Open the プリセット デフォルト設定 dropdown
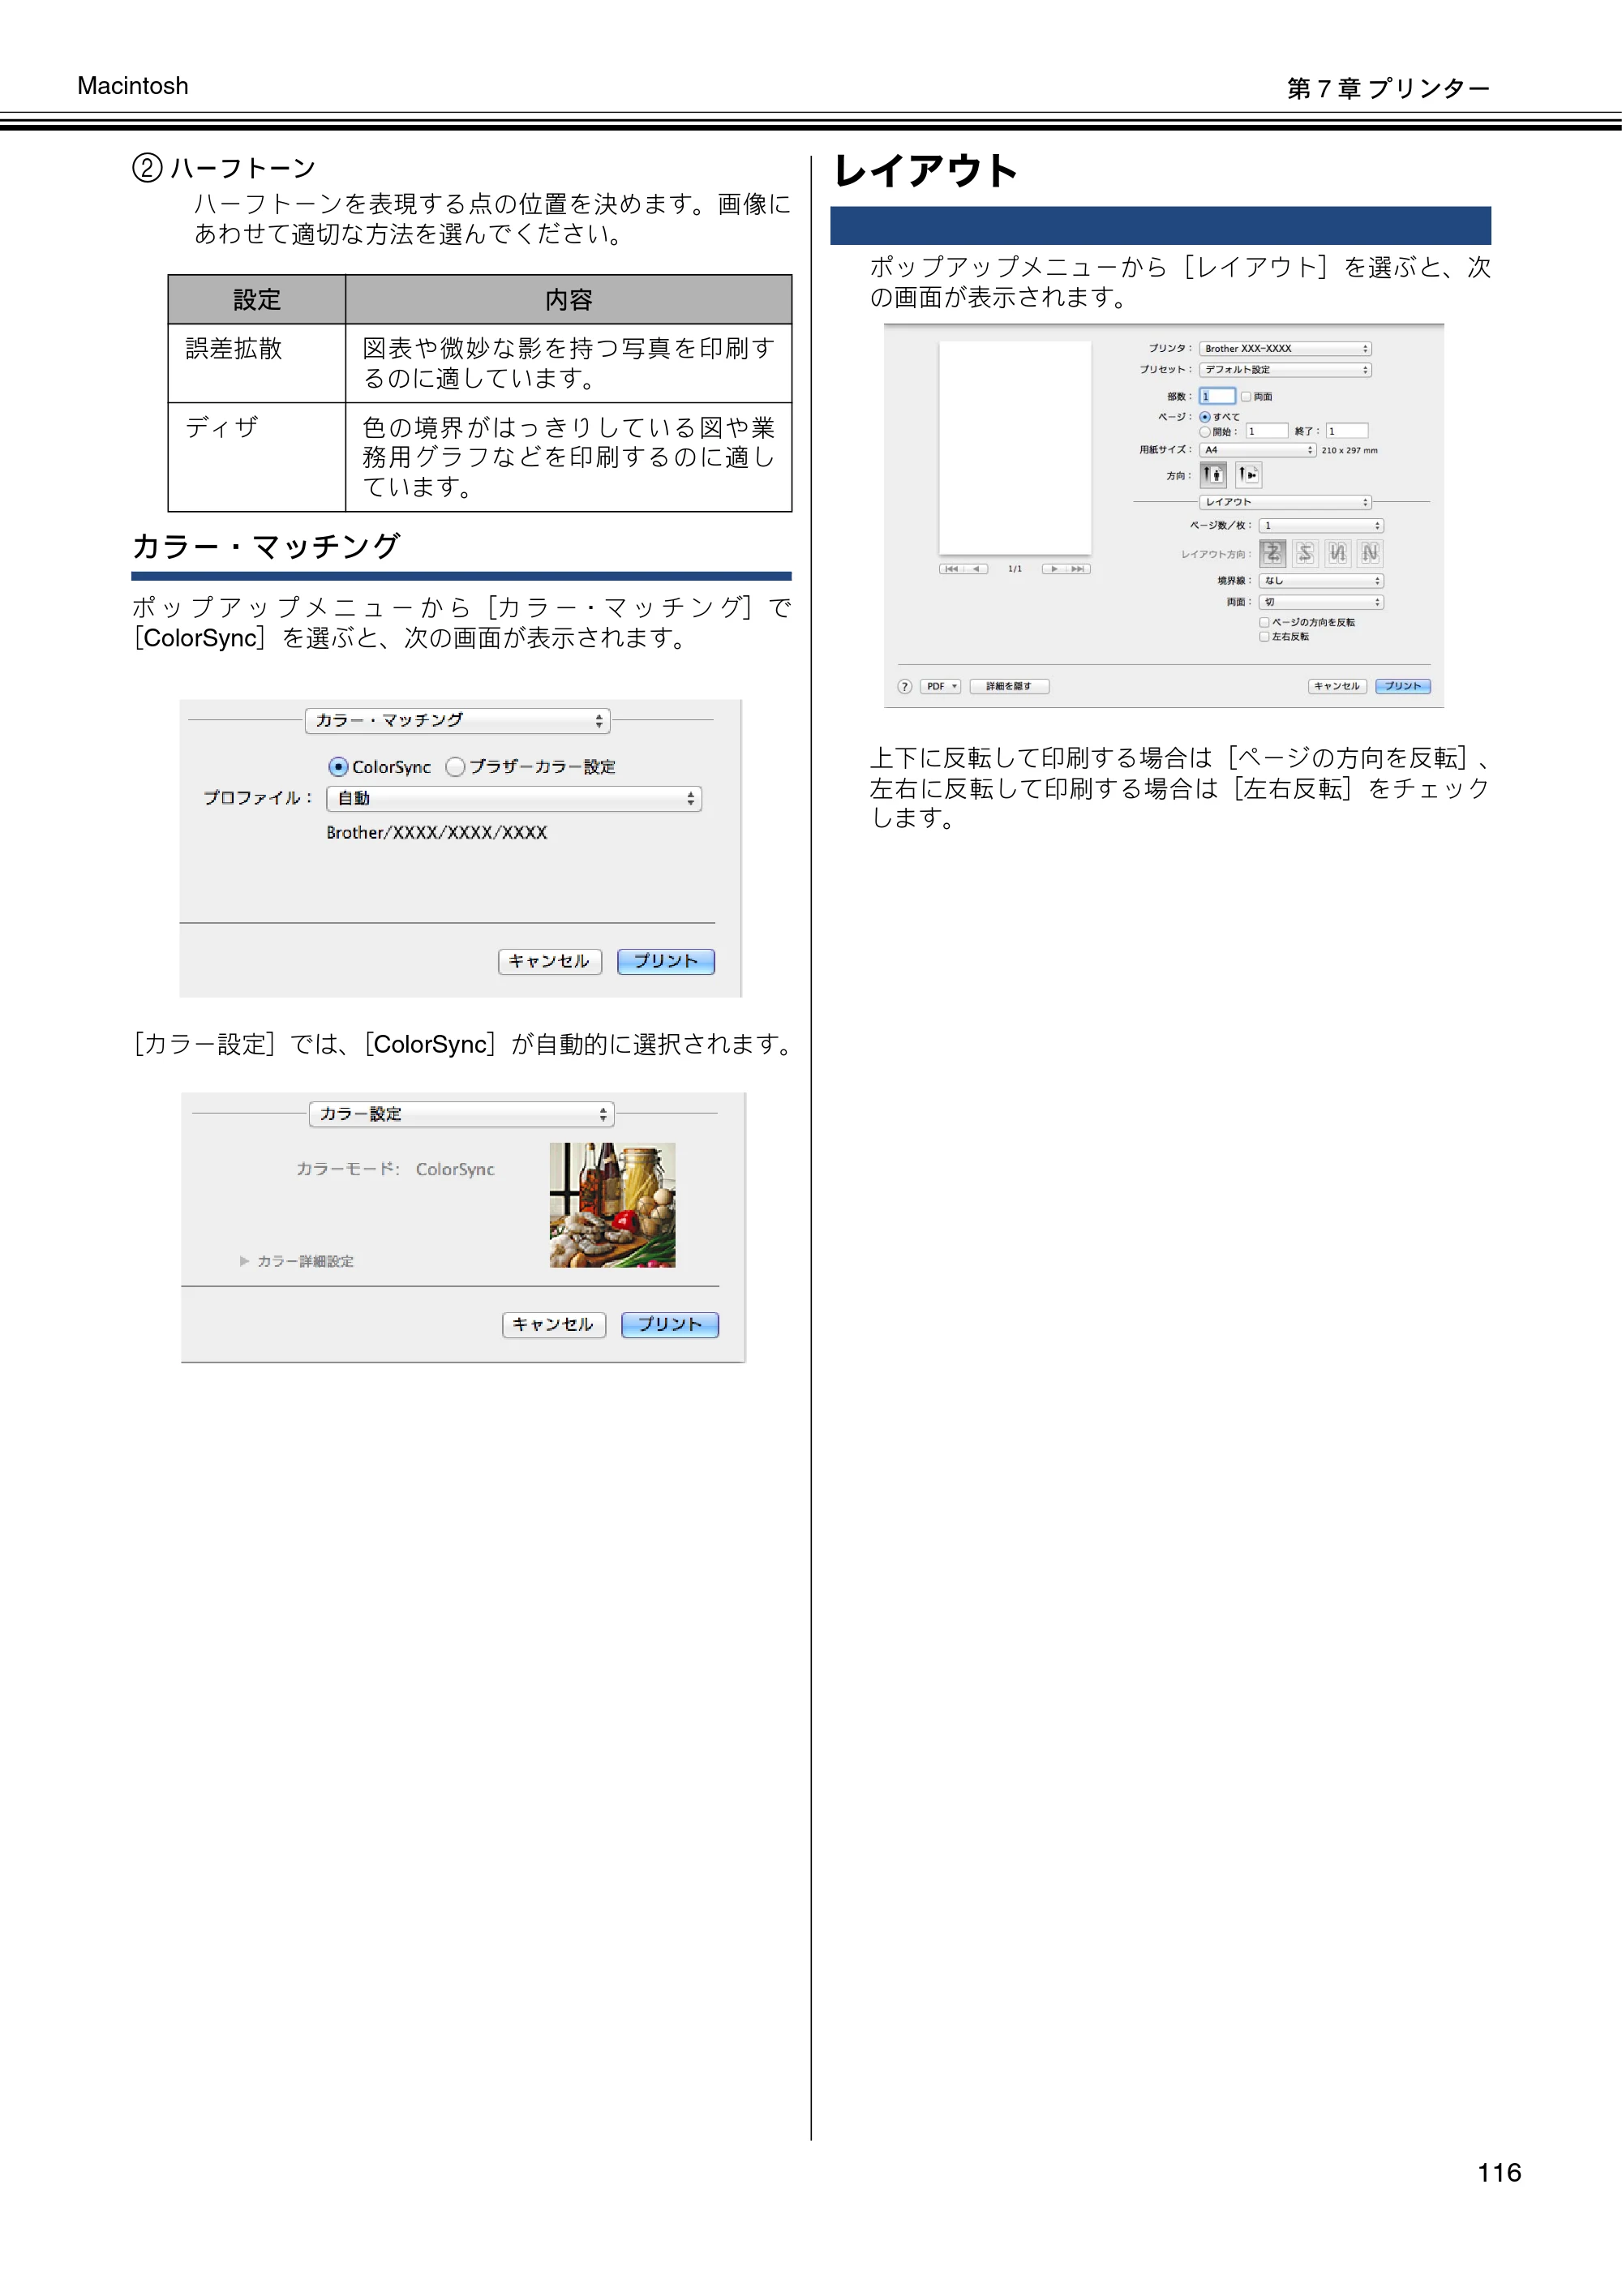 click(1285, 370)
